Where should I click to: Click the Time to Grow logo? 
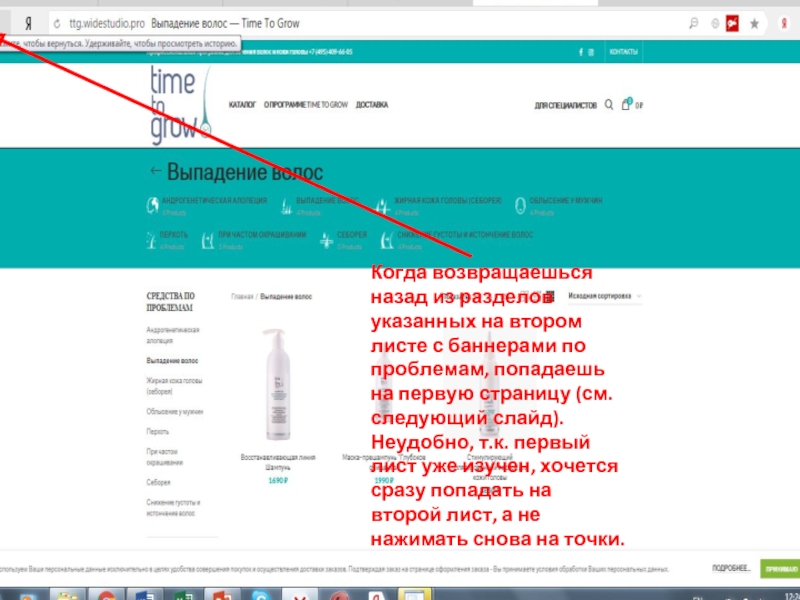click(180, 106)
